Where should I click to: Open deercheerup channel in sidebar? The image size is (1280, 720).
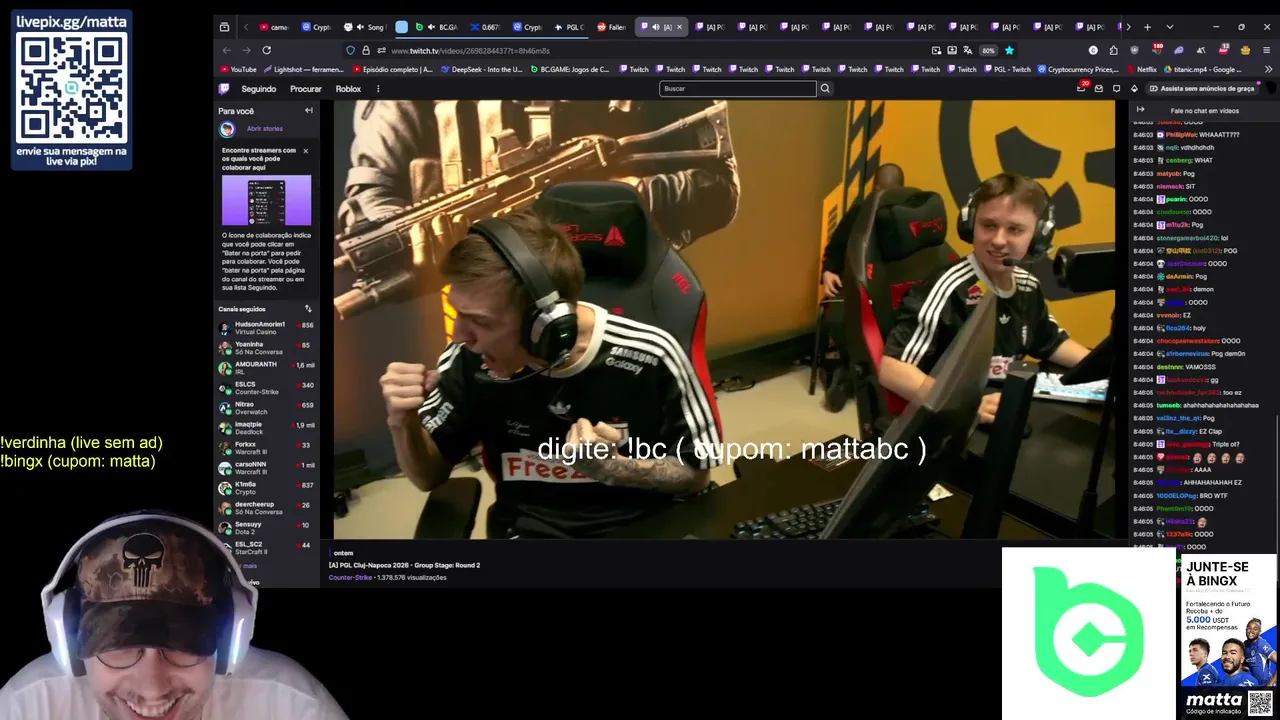coord(266,508)
